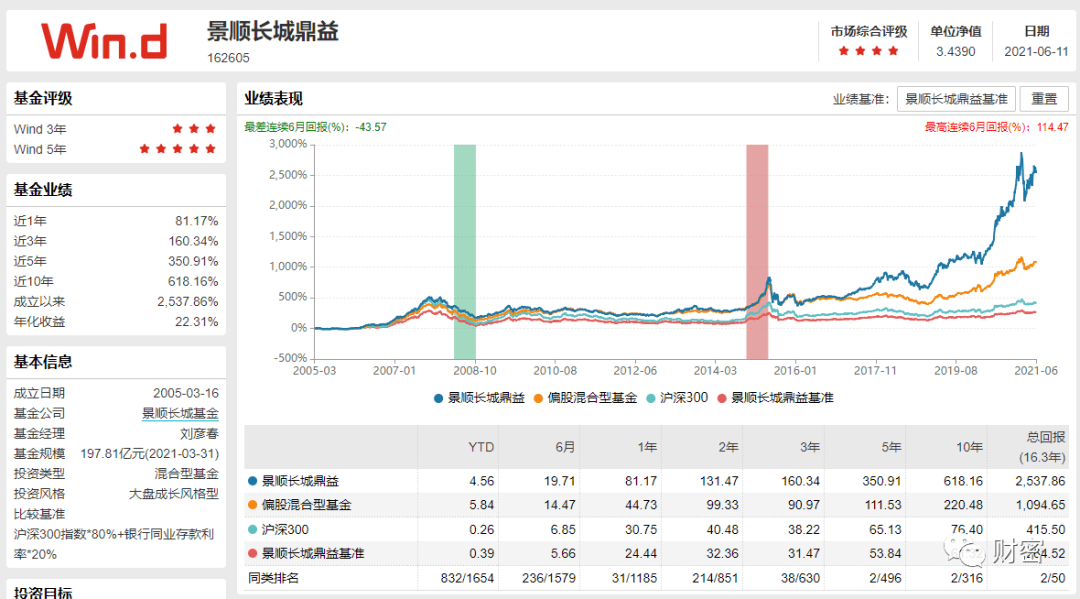Click the red dot beside 景顺长城鼎益基准 table row

click(x=252, y=553)
